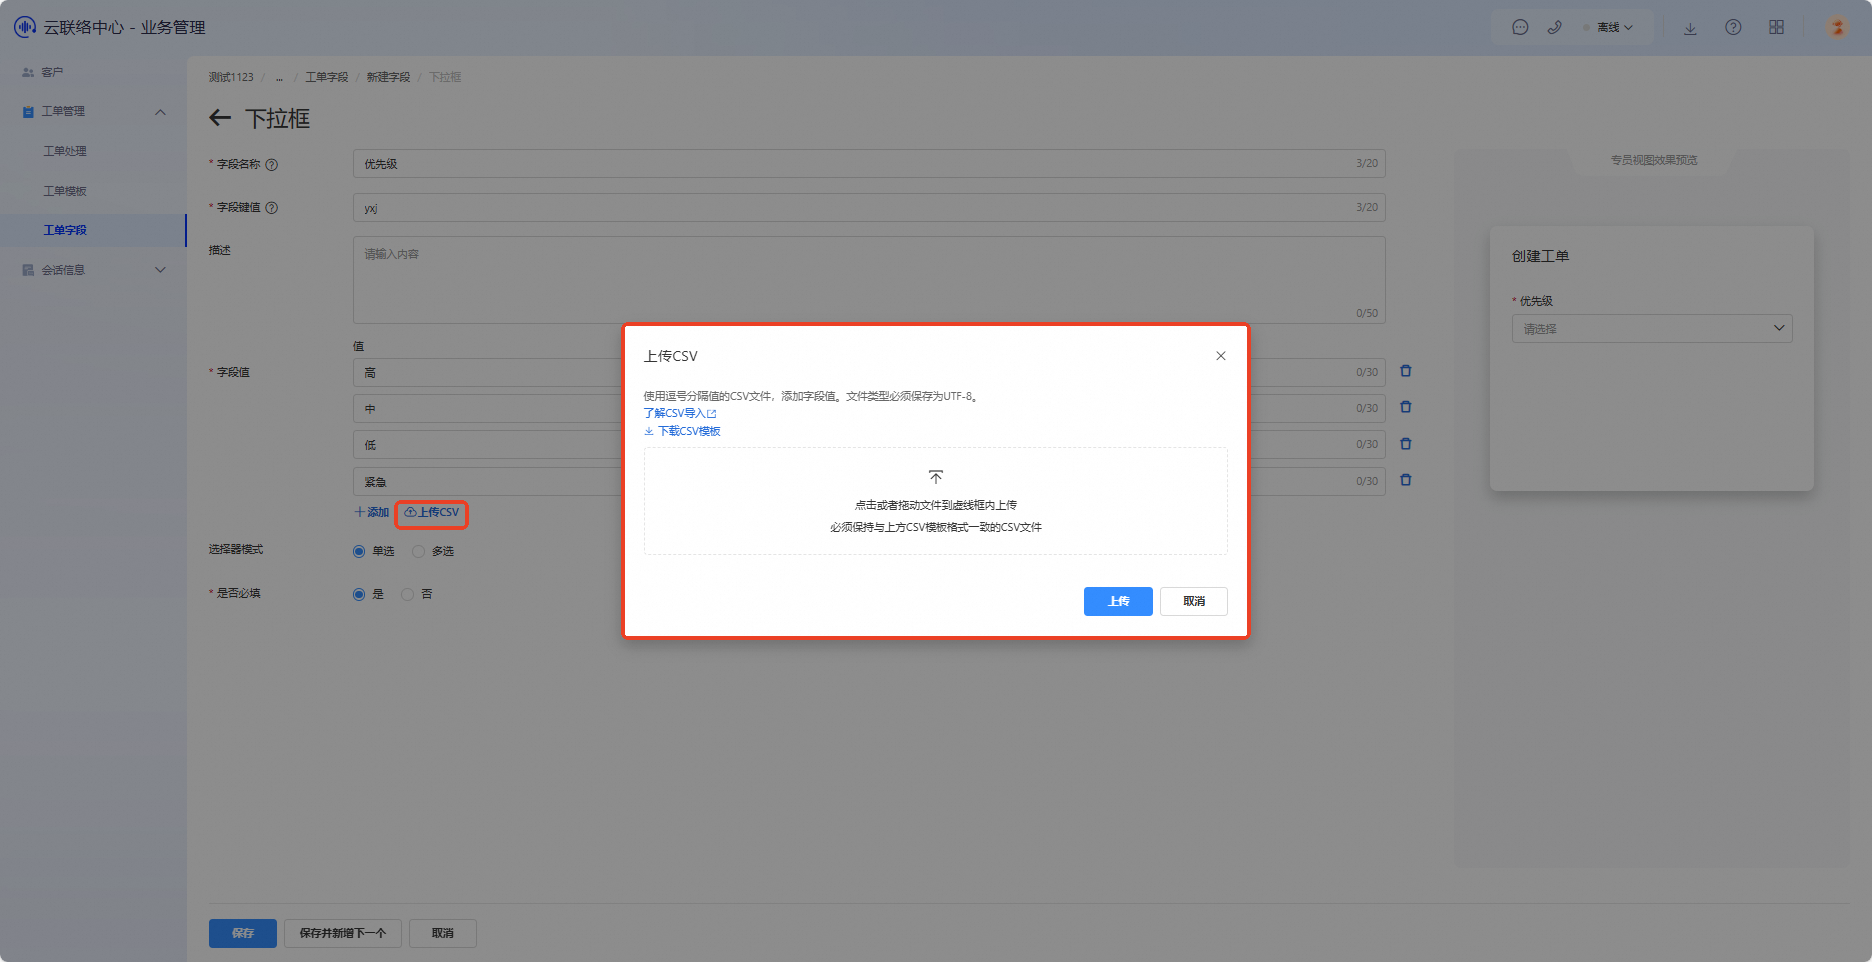Delete the 中 field value row

(x=1406, y=407)
